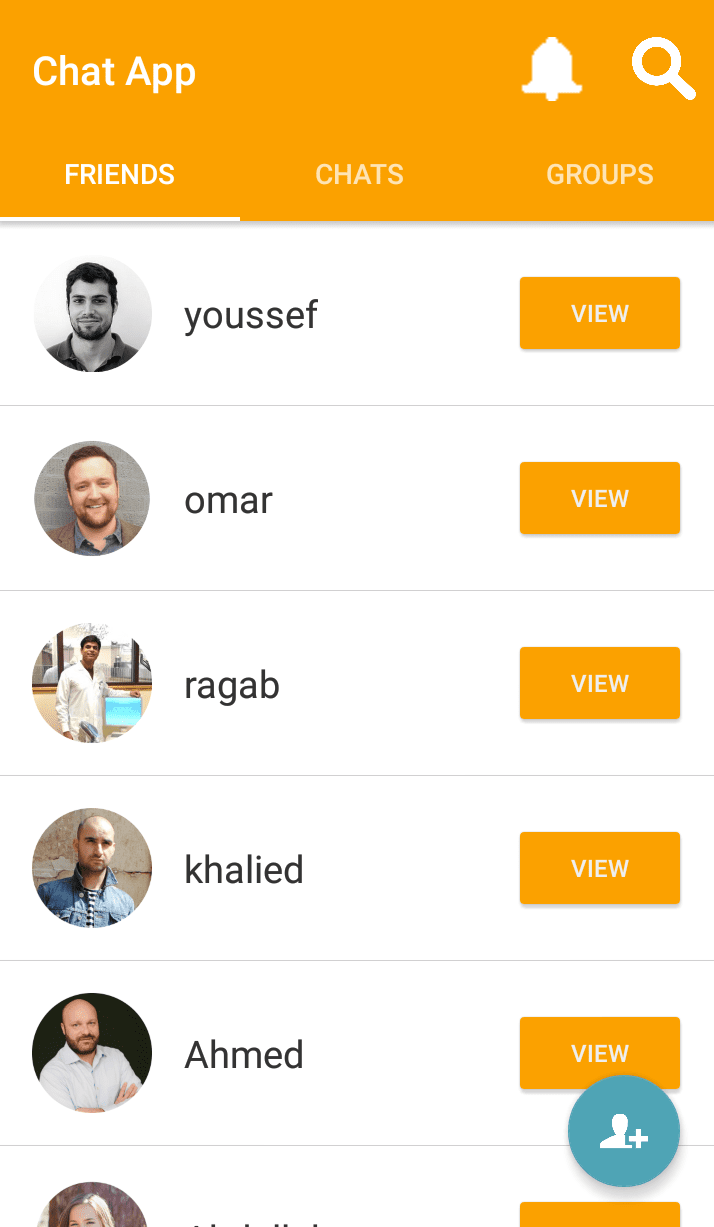Screen dimensions: 714x1227
Task: Open omar's avatar photo
Action: pos(92,498)
